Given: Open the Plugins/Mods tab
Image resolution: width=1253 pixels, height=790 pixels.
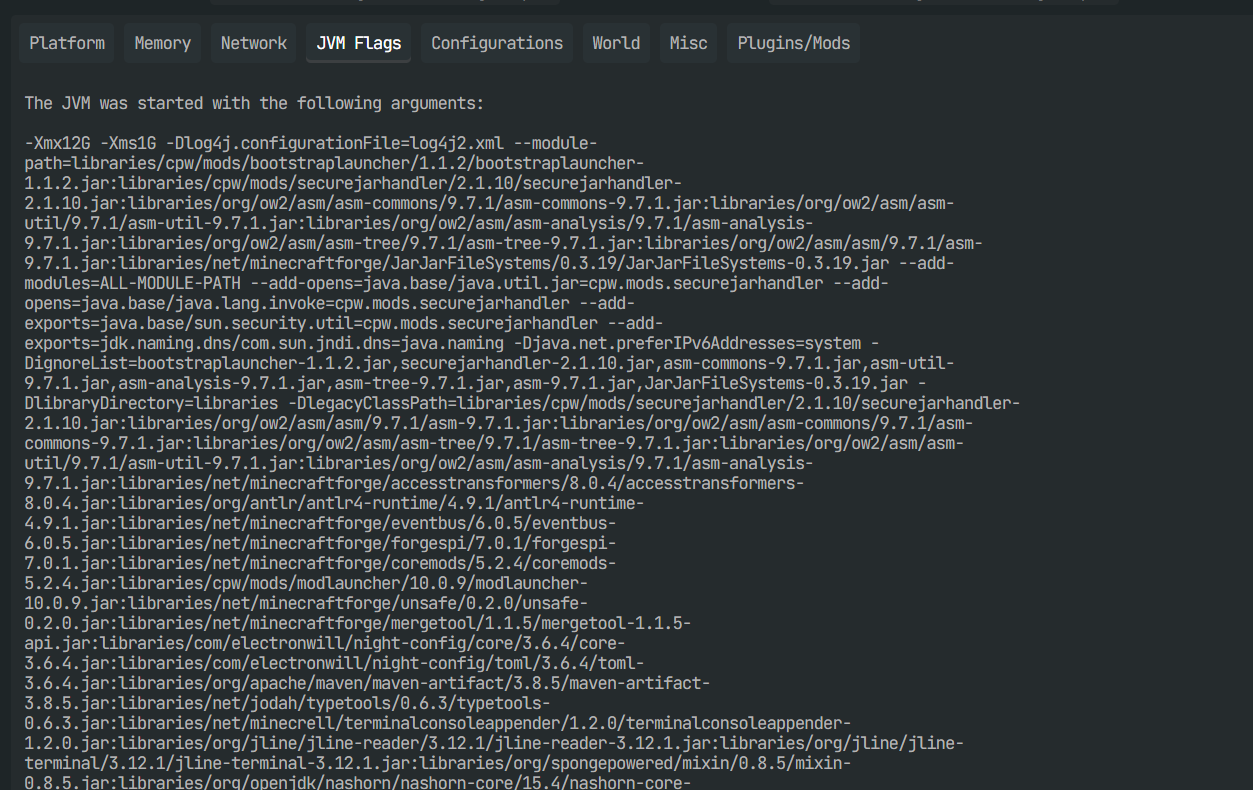Looking at the screenshot, I should click(x=794, y=43).
